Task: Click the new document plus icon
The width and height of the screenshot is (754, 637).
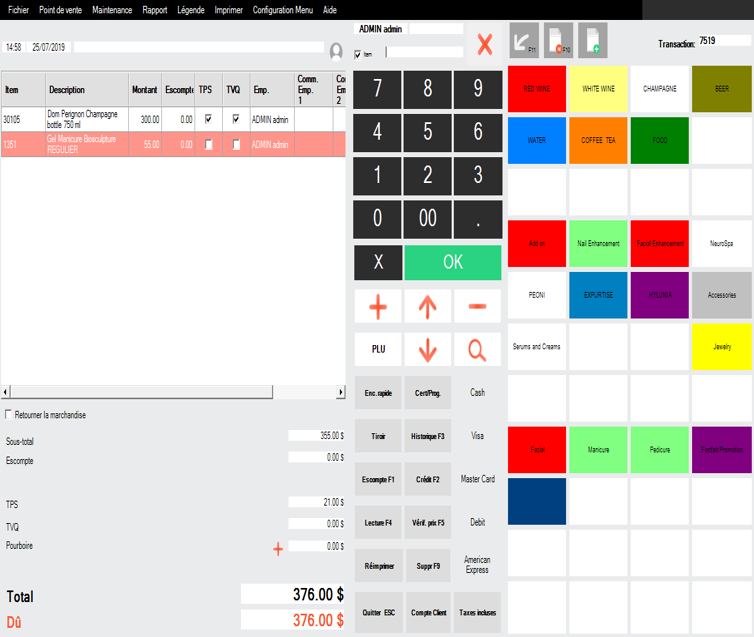Action: click(592, 40)
